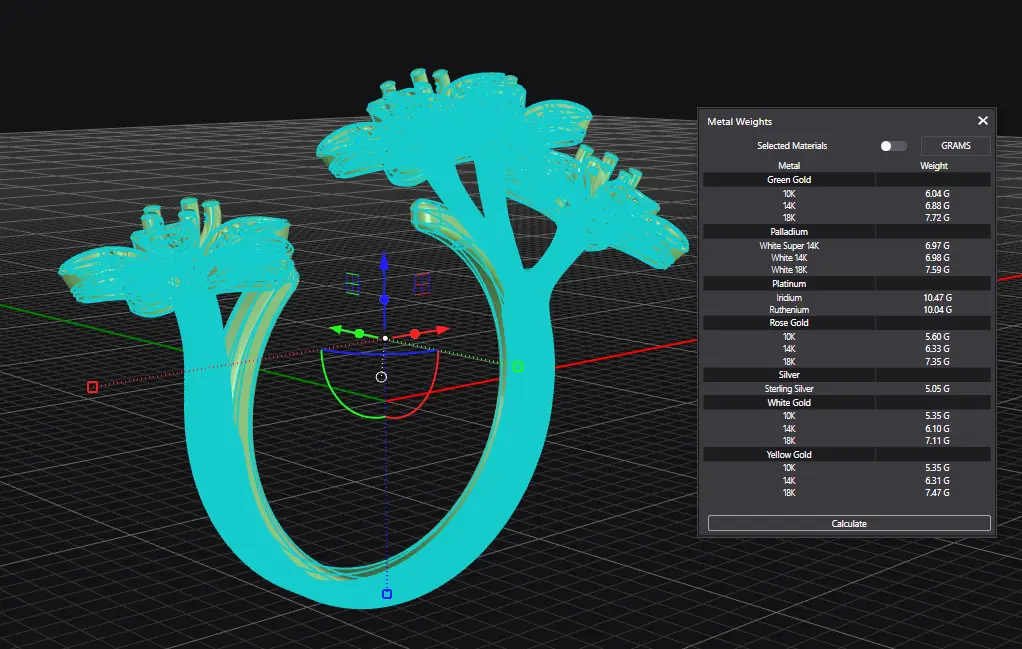The width and height of the screenshot is (1022, 649).
Task: Select the Palladium group row
Action: pyautogui.click(x=847, y=232)
